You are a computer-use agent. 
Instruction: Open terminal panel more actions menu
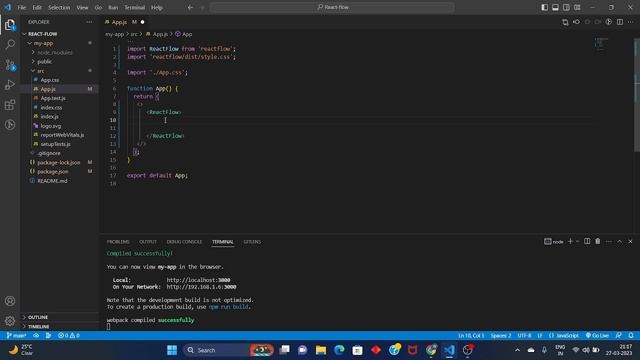coord(609,242)
